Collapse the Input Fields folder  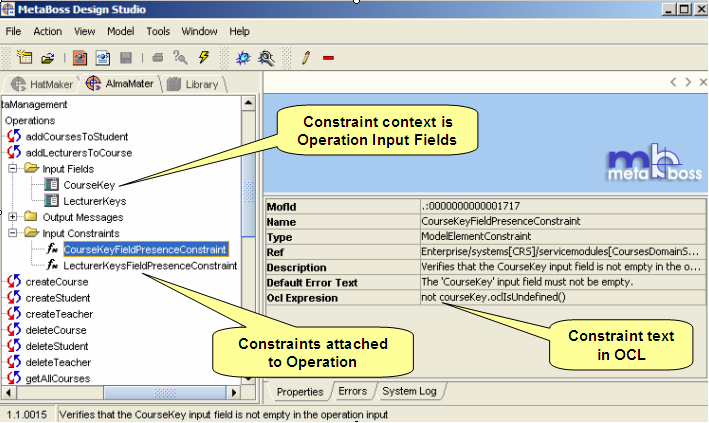pyautogui.click(x=13, y=168)
